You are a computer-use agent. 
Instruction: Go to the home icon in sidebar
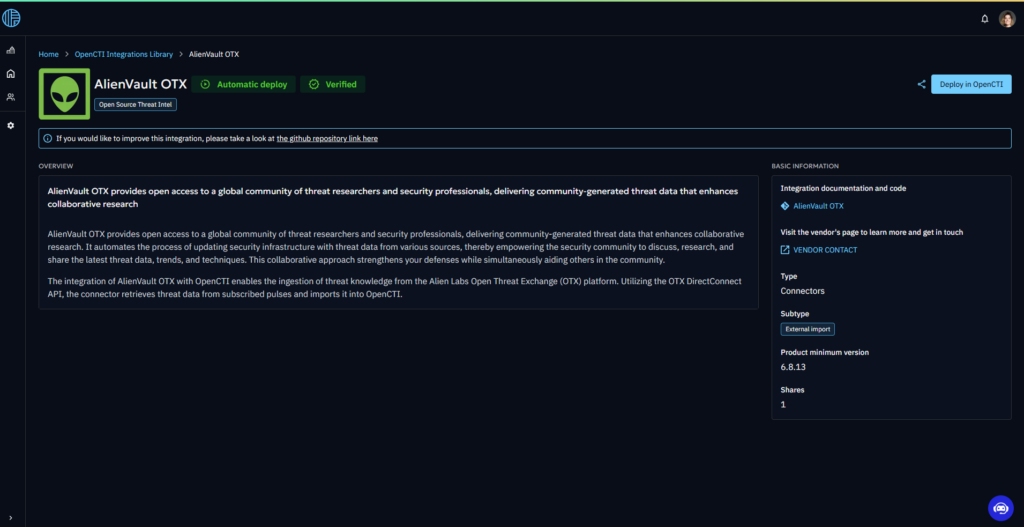11,73
